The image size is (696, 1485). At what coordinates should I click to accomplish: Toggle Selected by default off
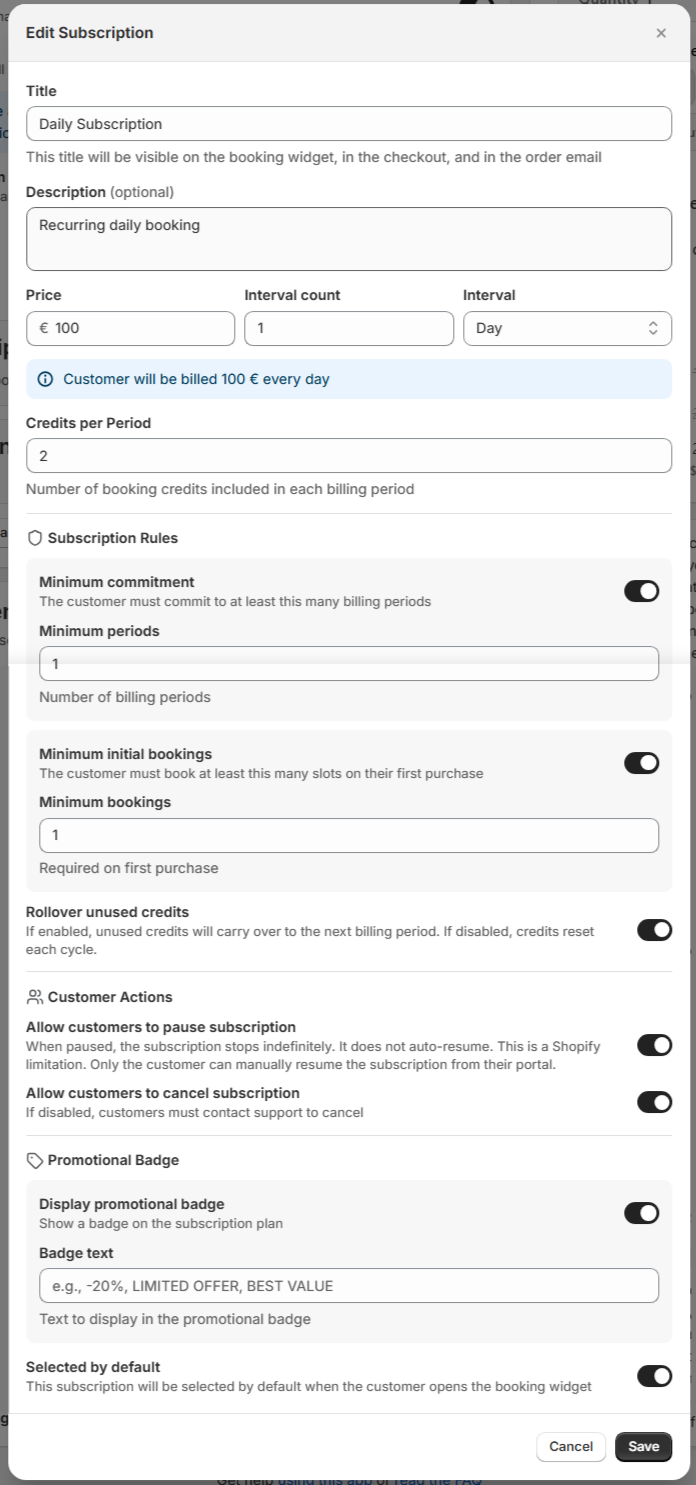pyautogui.click(x=654, y=1376)
